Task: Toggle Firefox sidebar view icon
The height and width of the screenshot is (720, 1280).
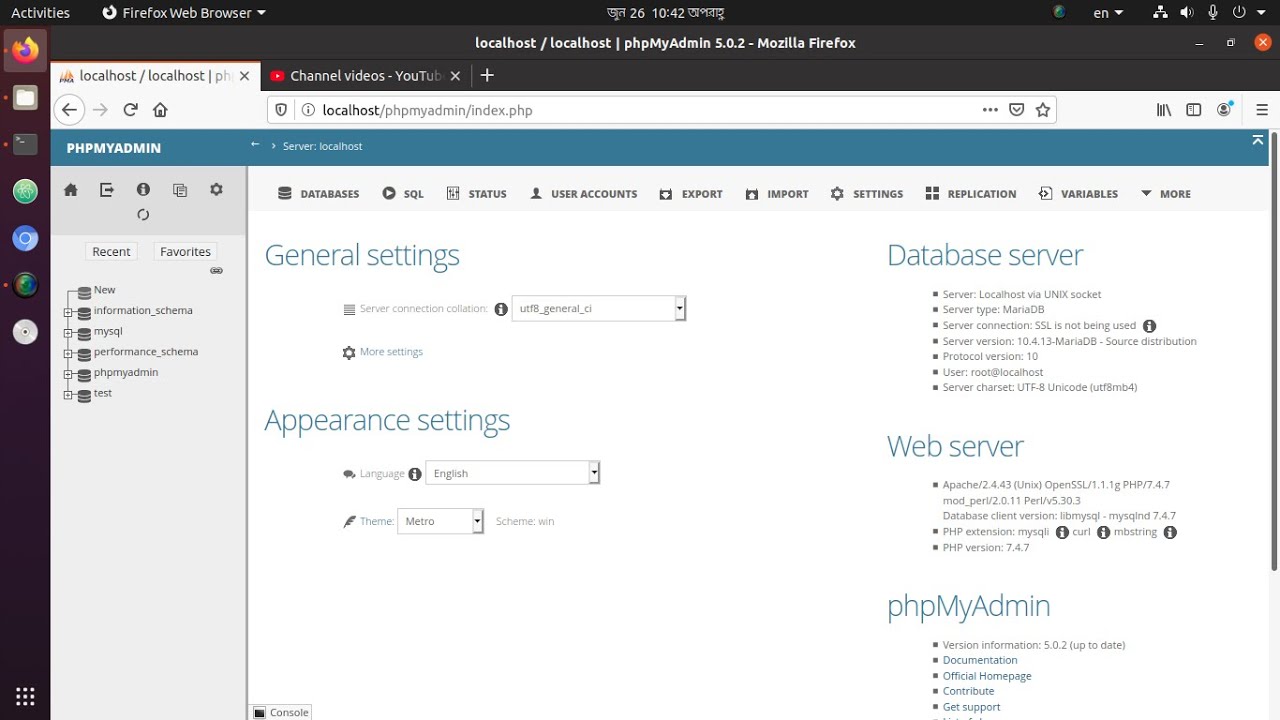Action: pos(1193,110)
